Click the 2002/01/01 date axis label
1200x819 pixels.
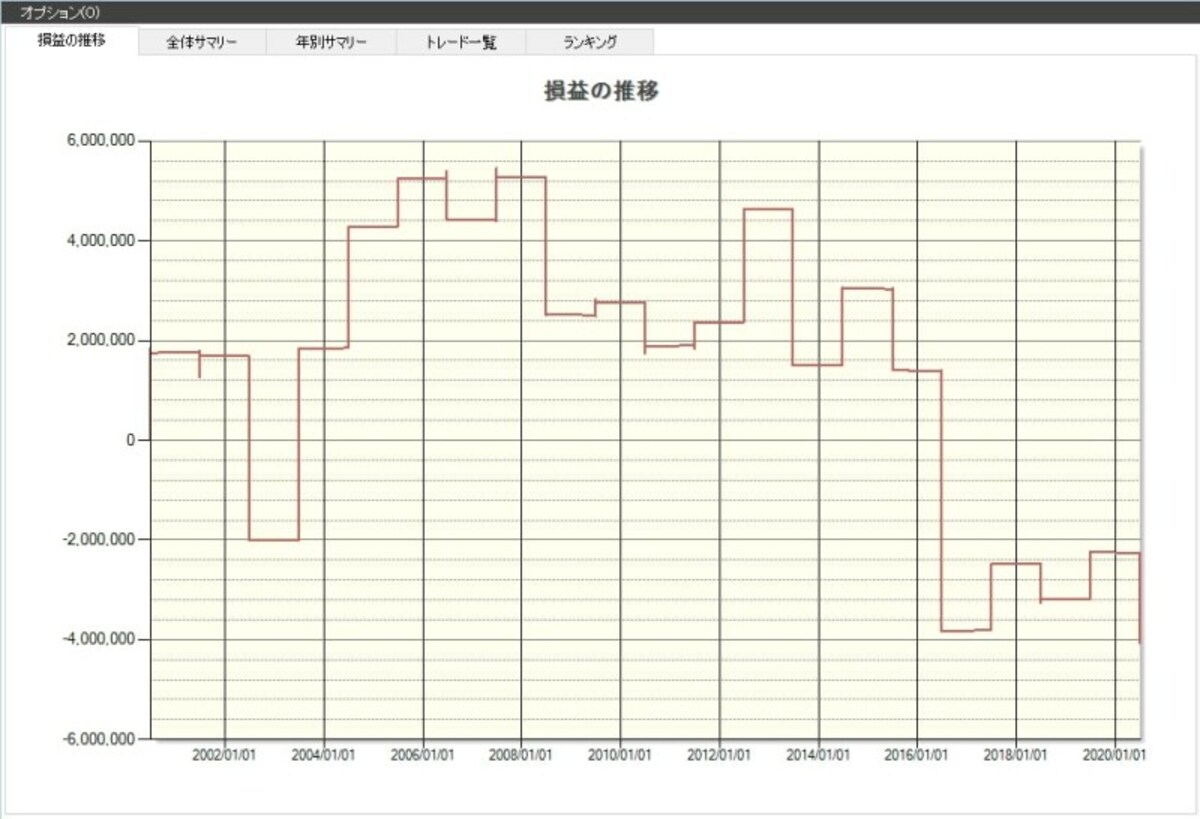pos(225,757)
